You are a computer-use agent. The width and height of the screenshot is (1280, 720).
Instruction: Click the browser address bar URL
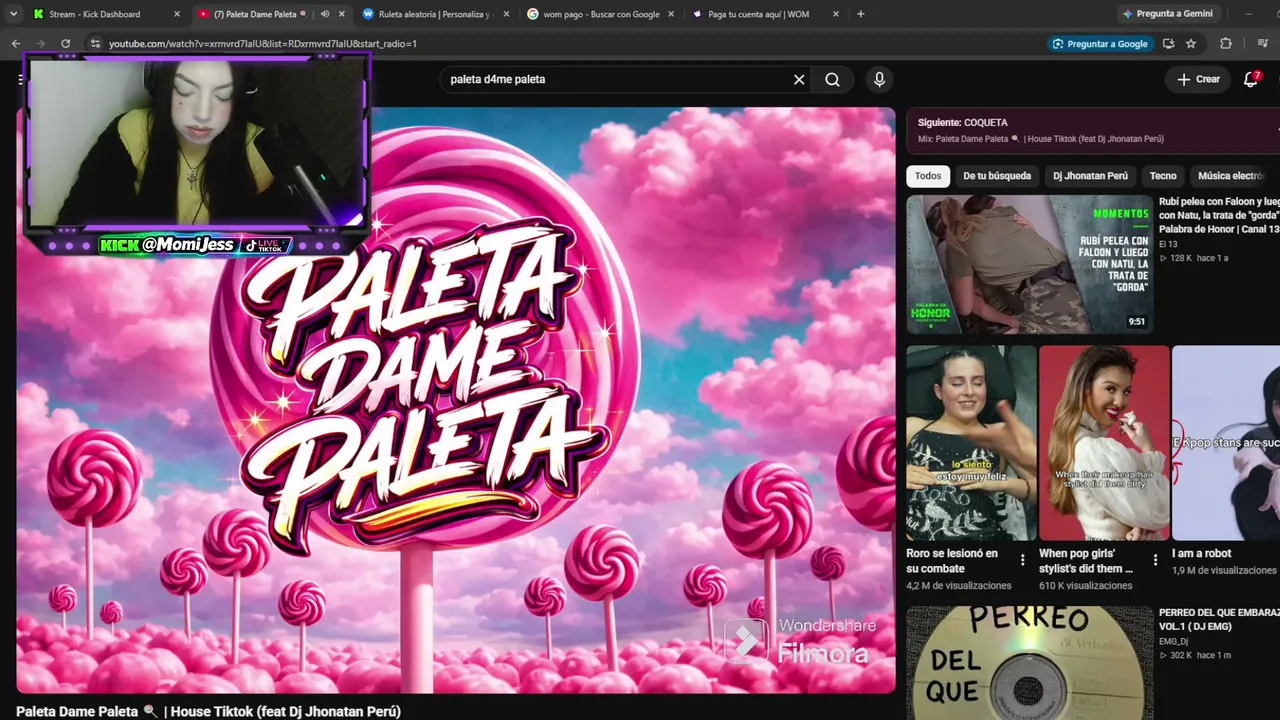(263, 44)
